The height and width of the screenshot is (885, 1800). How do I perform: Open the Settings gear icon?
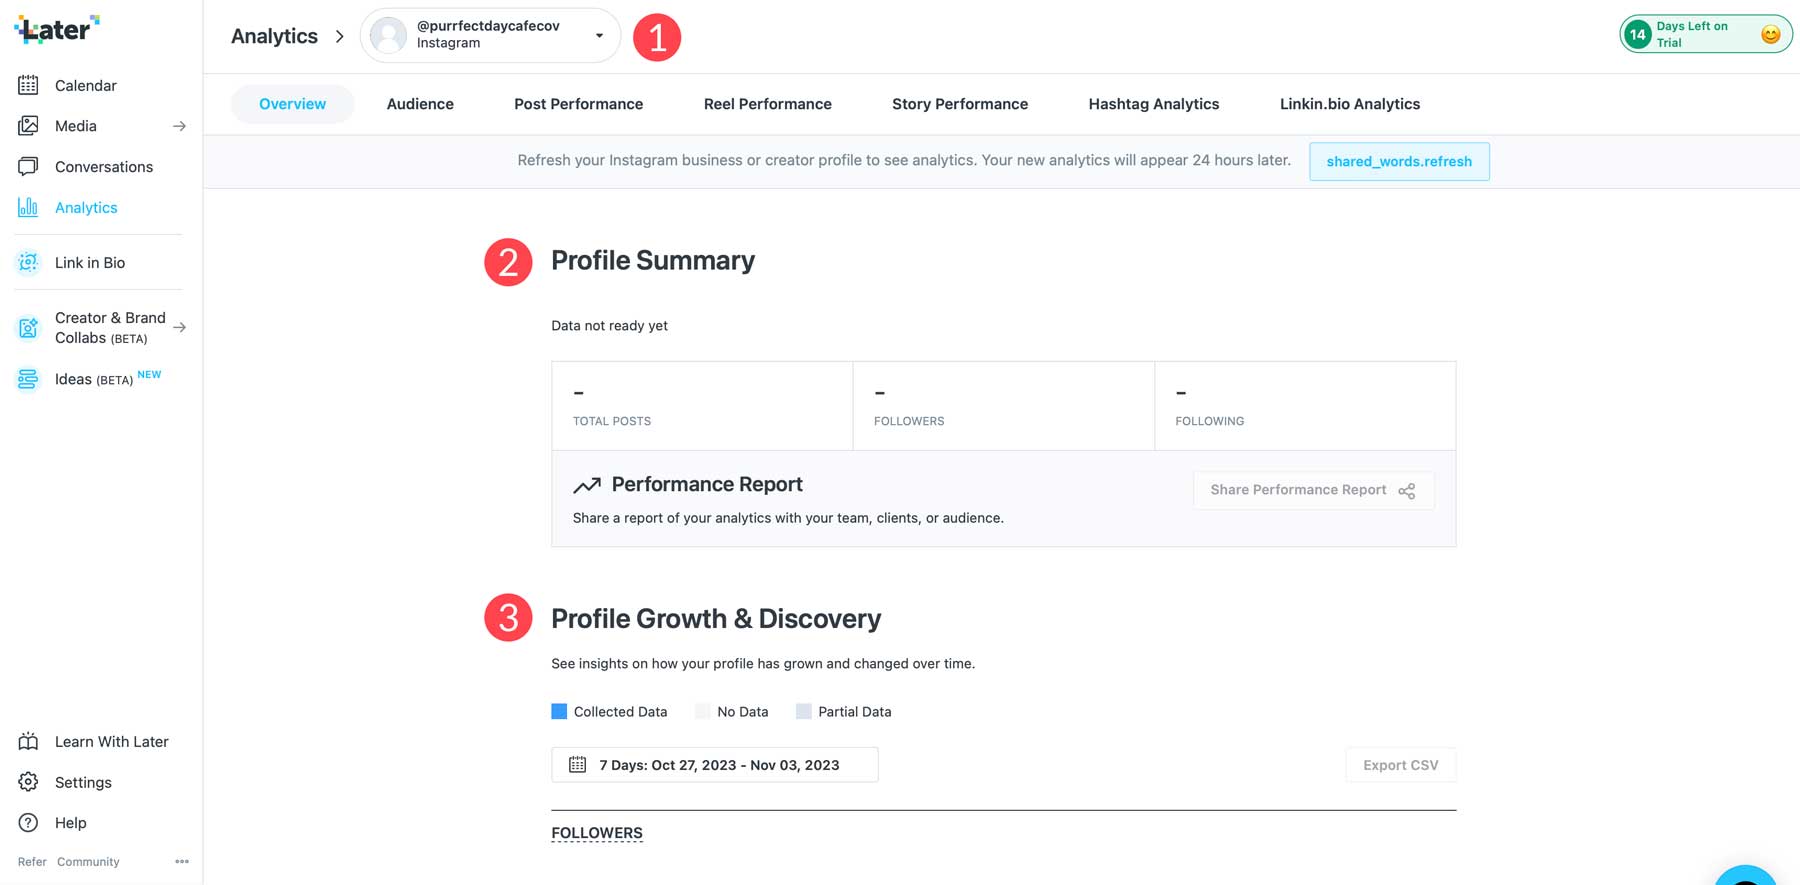[x=28, y=782]
